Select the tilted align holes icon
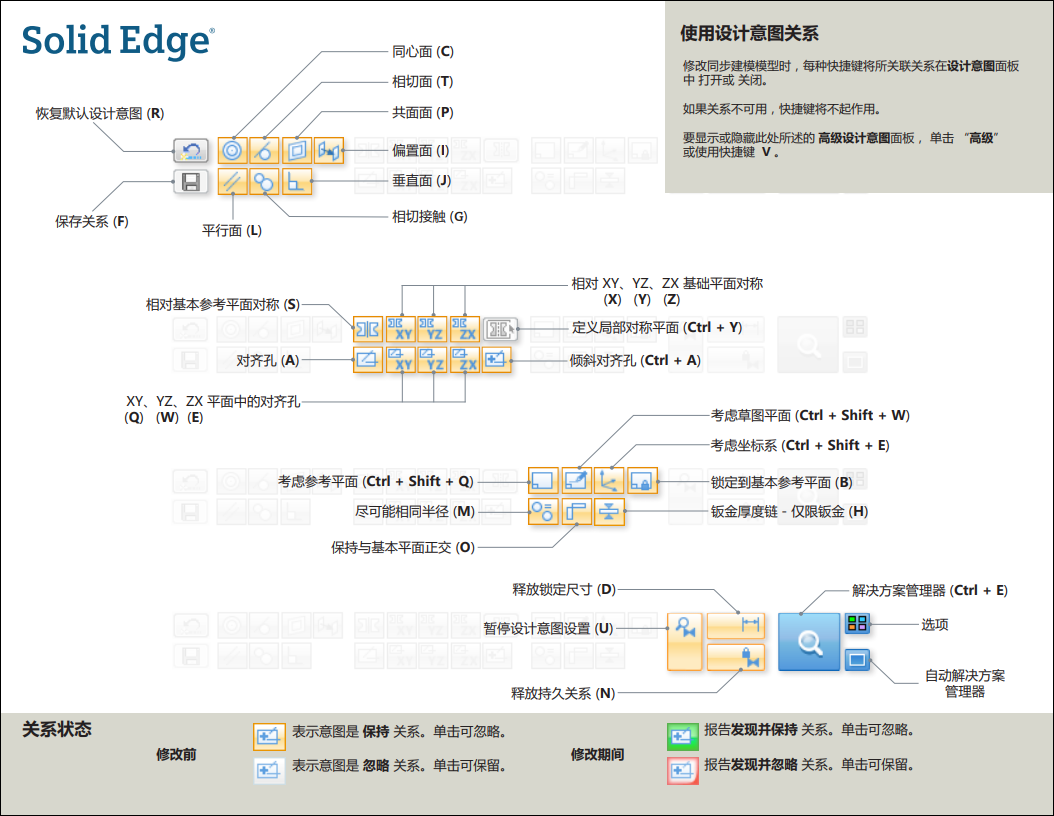This screenshot has height=816, width=1054. coord(497,360)
